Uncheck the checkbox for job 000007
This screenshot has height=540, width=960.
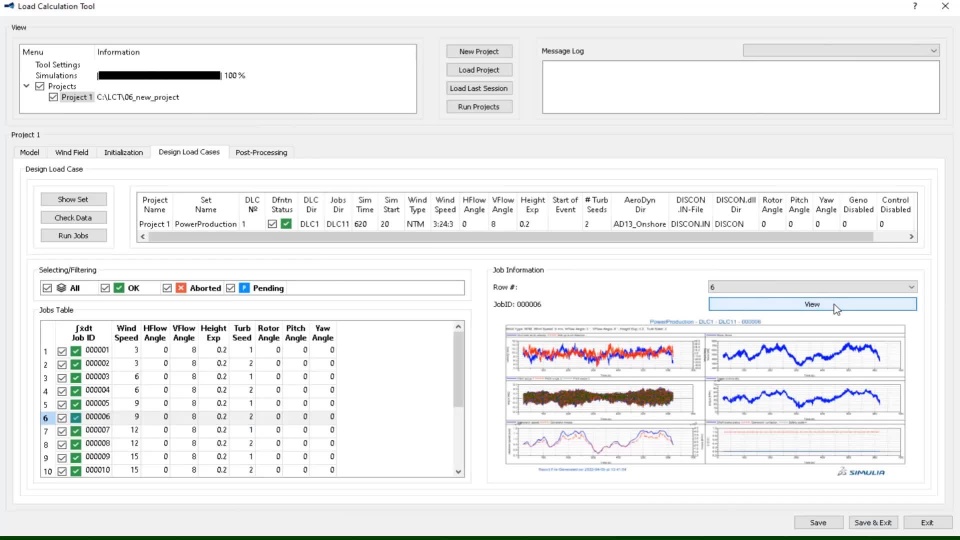62,431
